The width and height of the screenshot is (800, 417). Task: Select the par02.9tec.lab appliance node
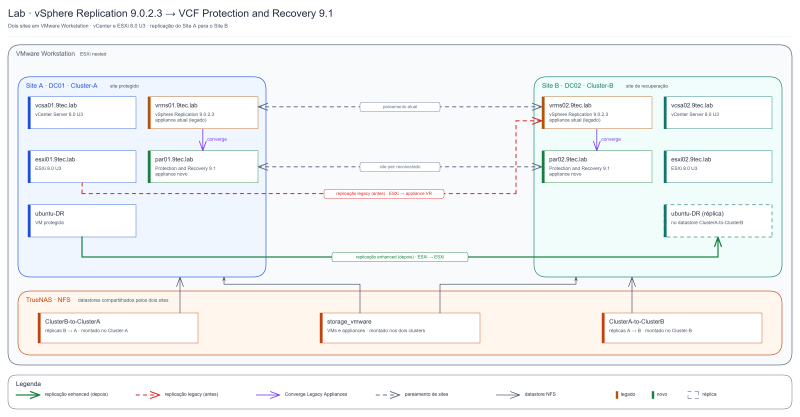pos(597,166)
